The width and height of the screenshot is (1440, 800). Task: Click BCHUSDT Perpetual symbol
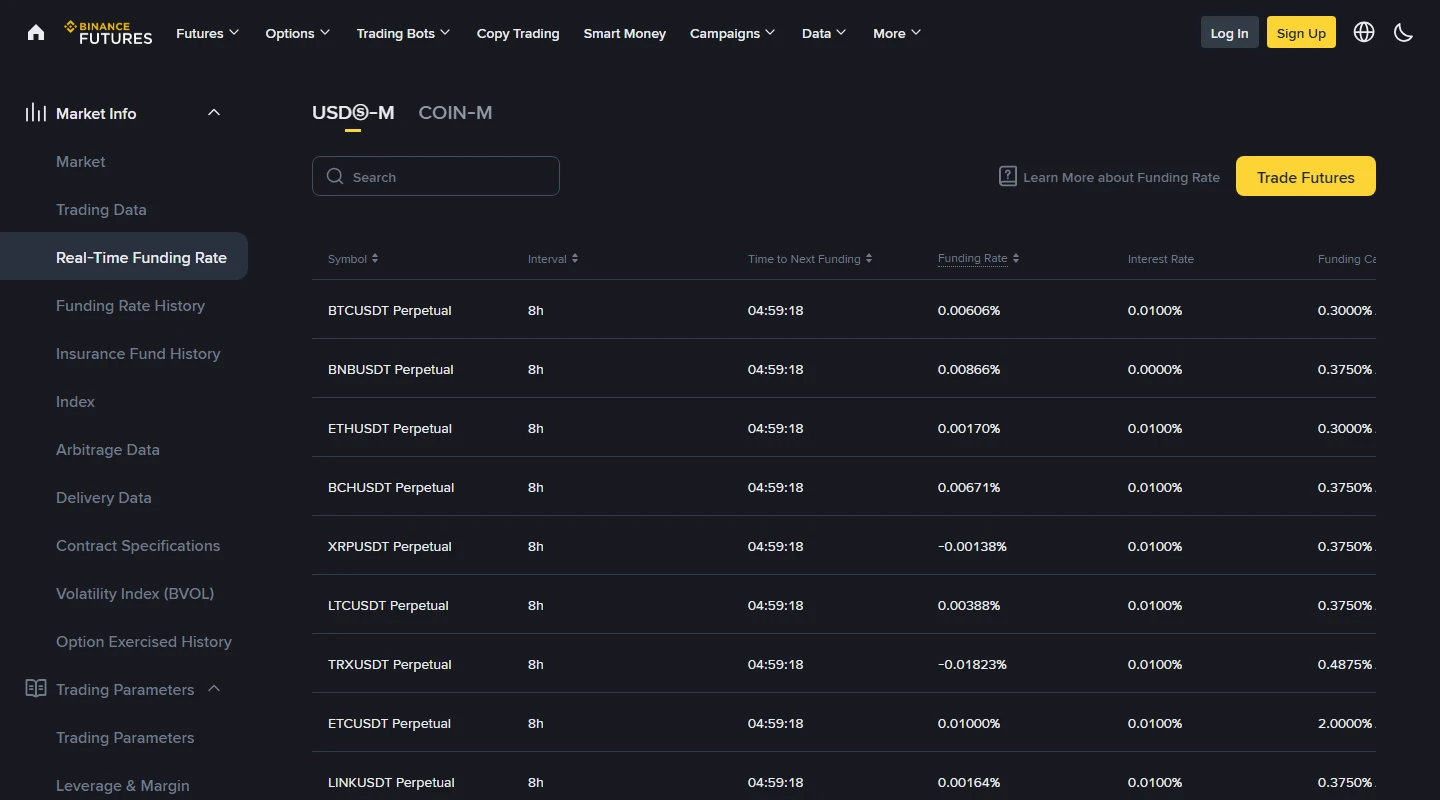[x=391, y=487]
